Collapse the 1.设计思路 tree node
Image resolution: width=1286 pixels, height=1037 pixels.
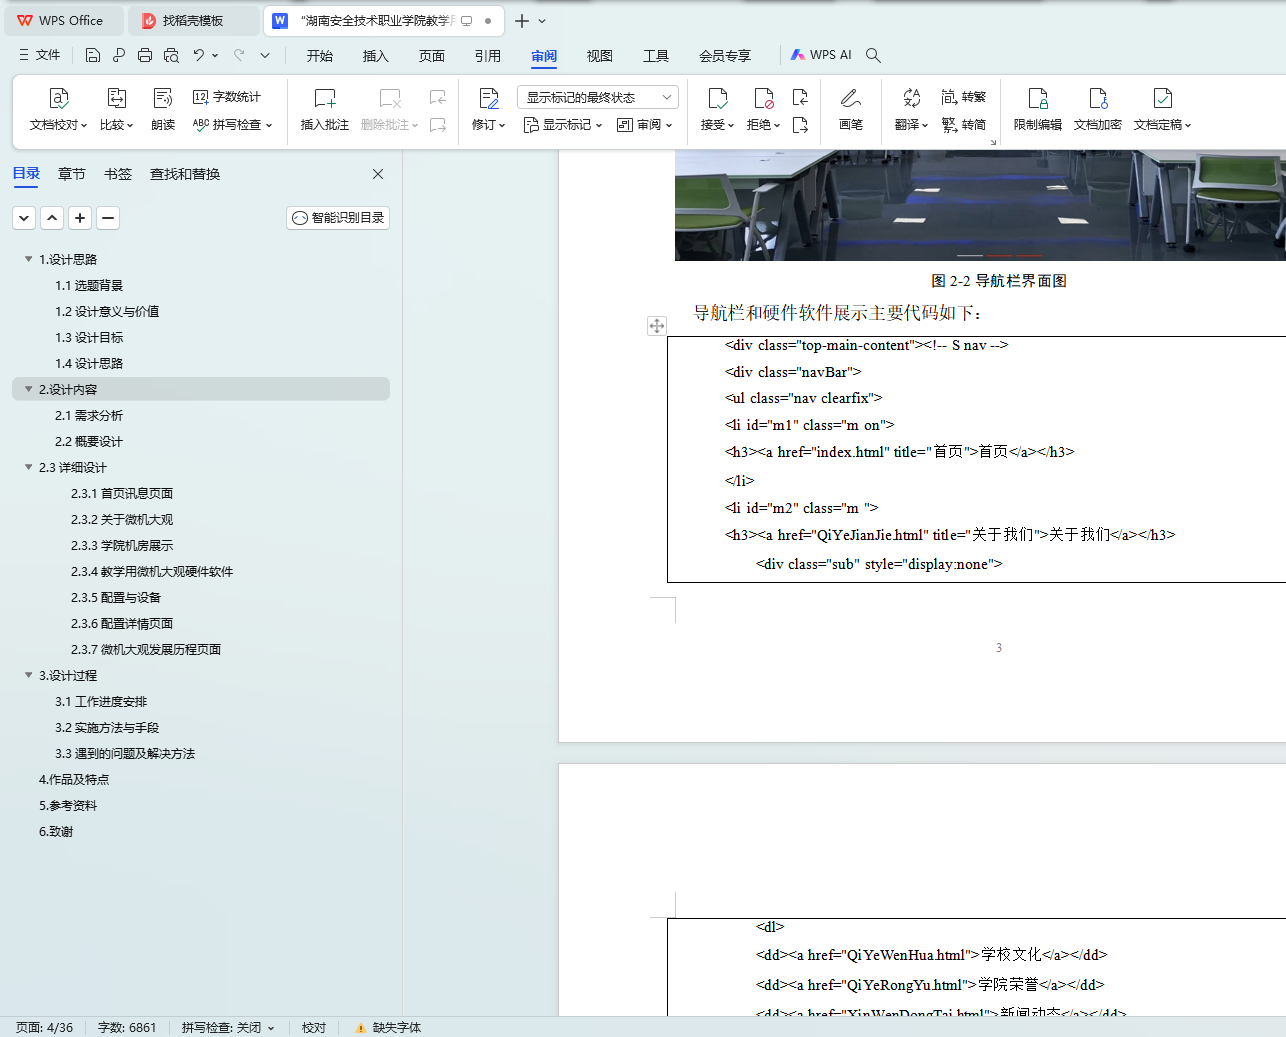(28, 259)
